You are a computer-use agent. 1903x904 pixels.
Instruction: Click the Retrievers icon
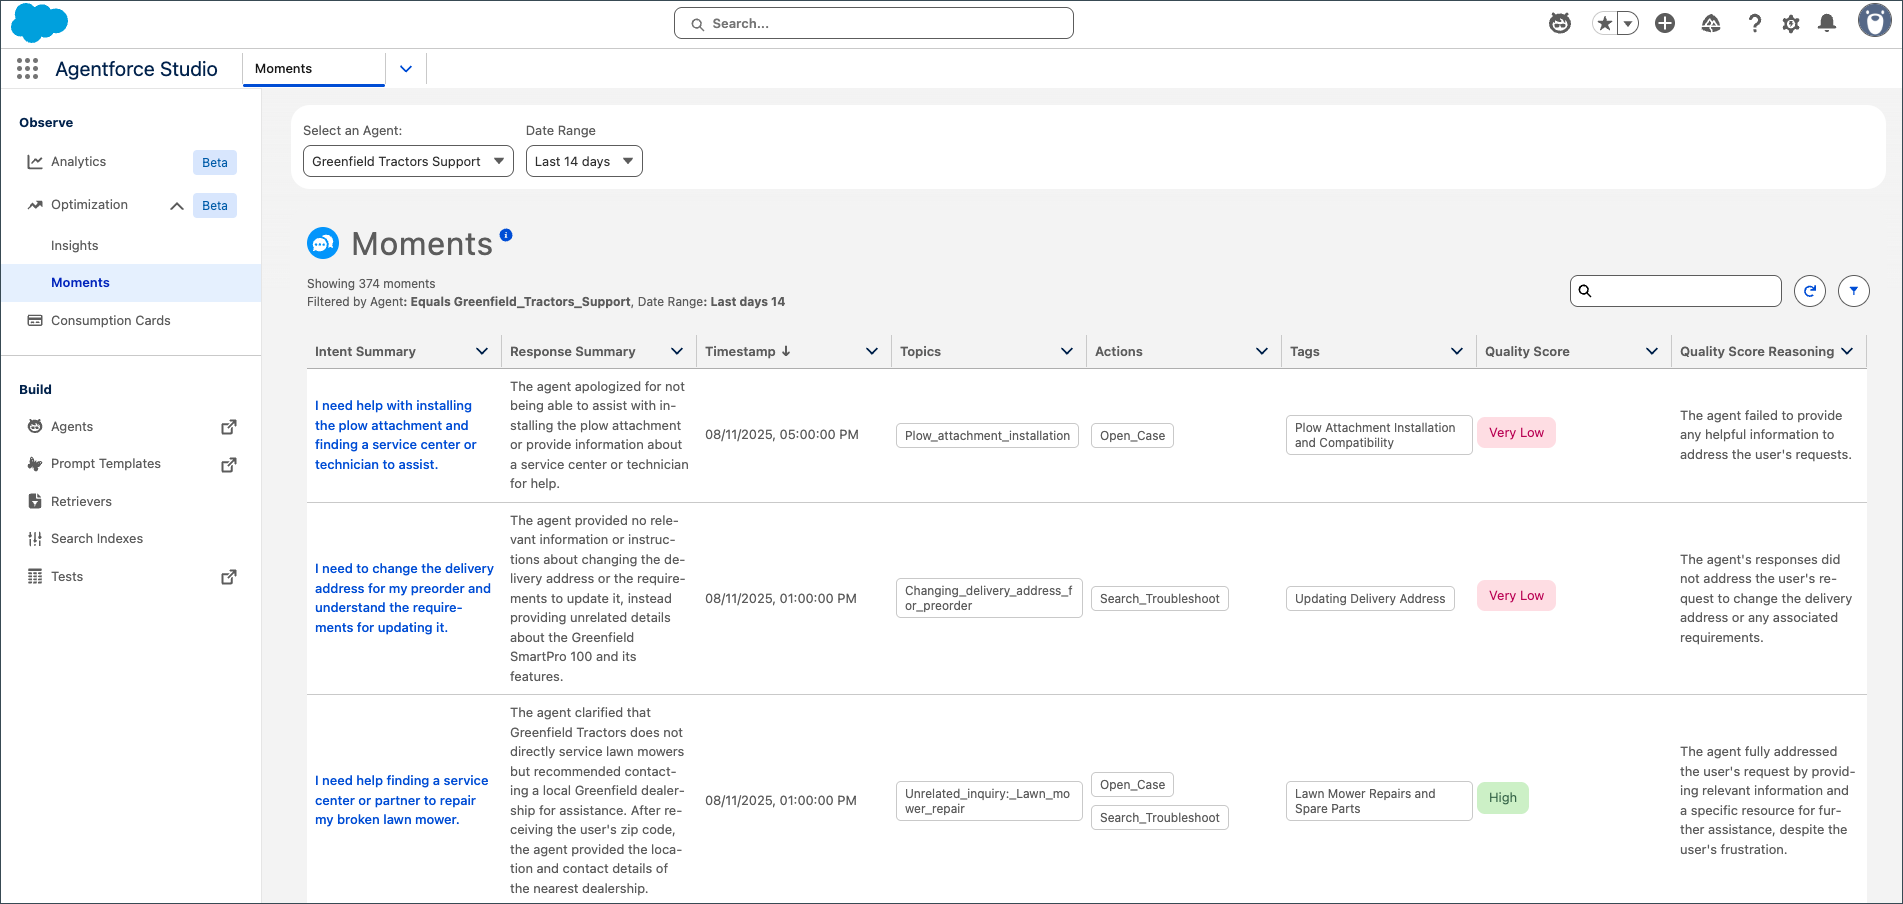point(35,502)
